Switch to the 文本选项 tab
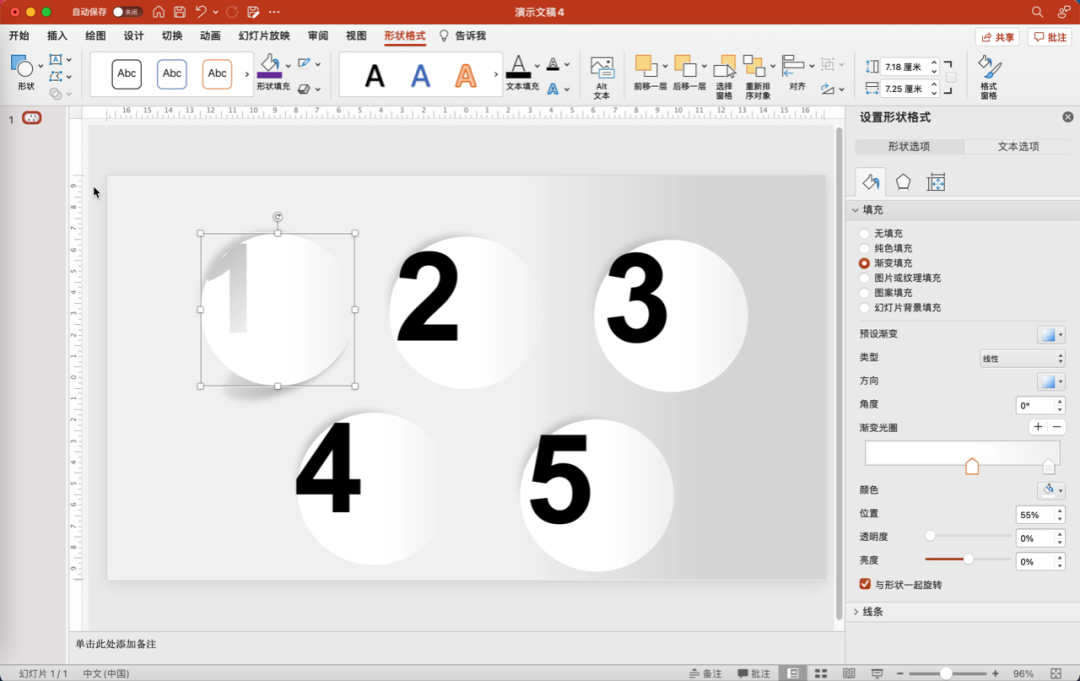The image size is (1080, 681). (x=1018, y=146)
